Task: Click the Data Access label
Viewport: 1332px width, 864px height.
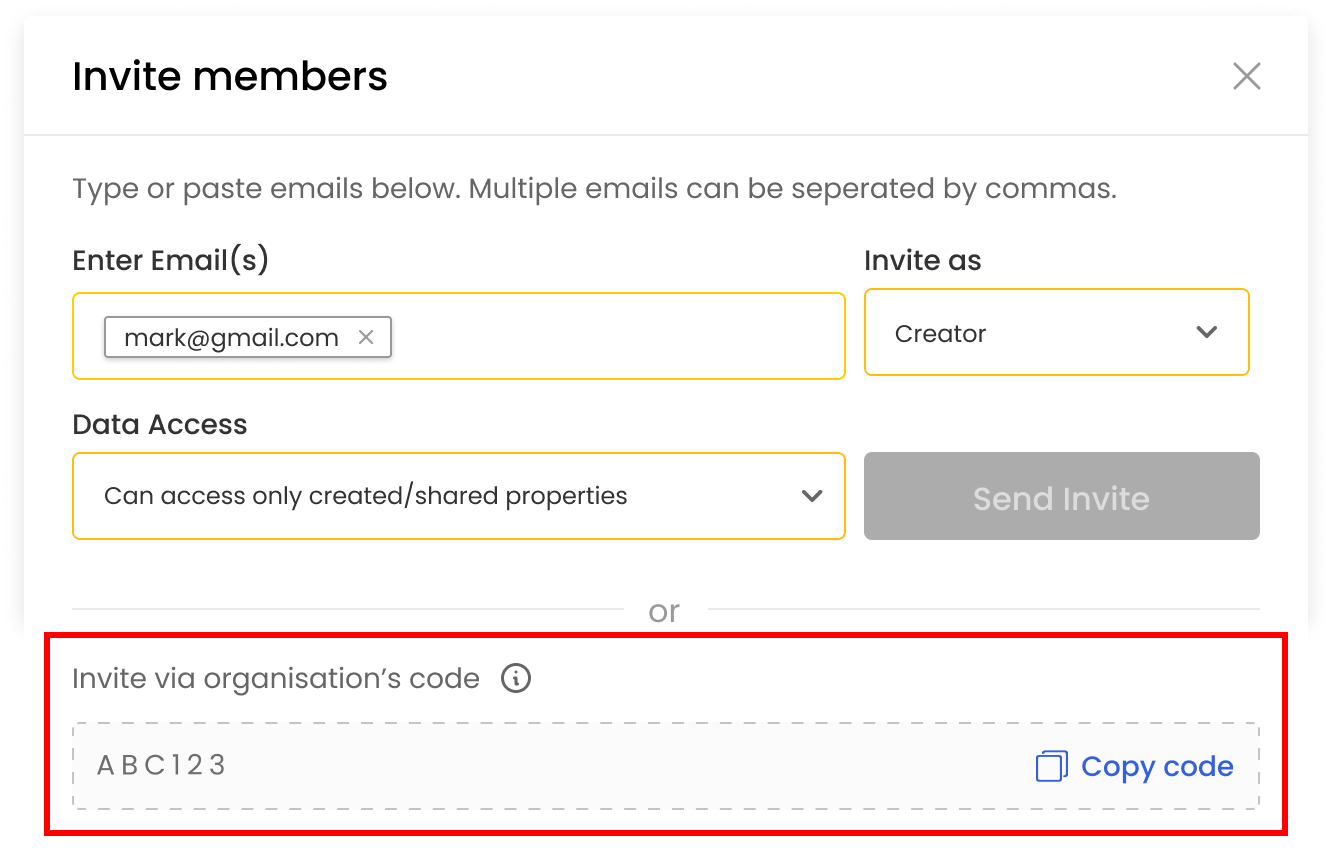Action: coord(160,424)
